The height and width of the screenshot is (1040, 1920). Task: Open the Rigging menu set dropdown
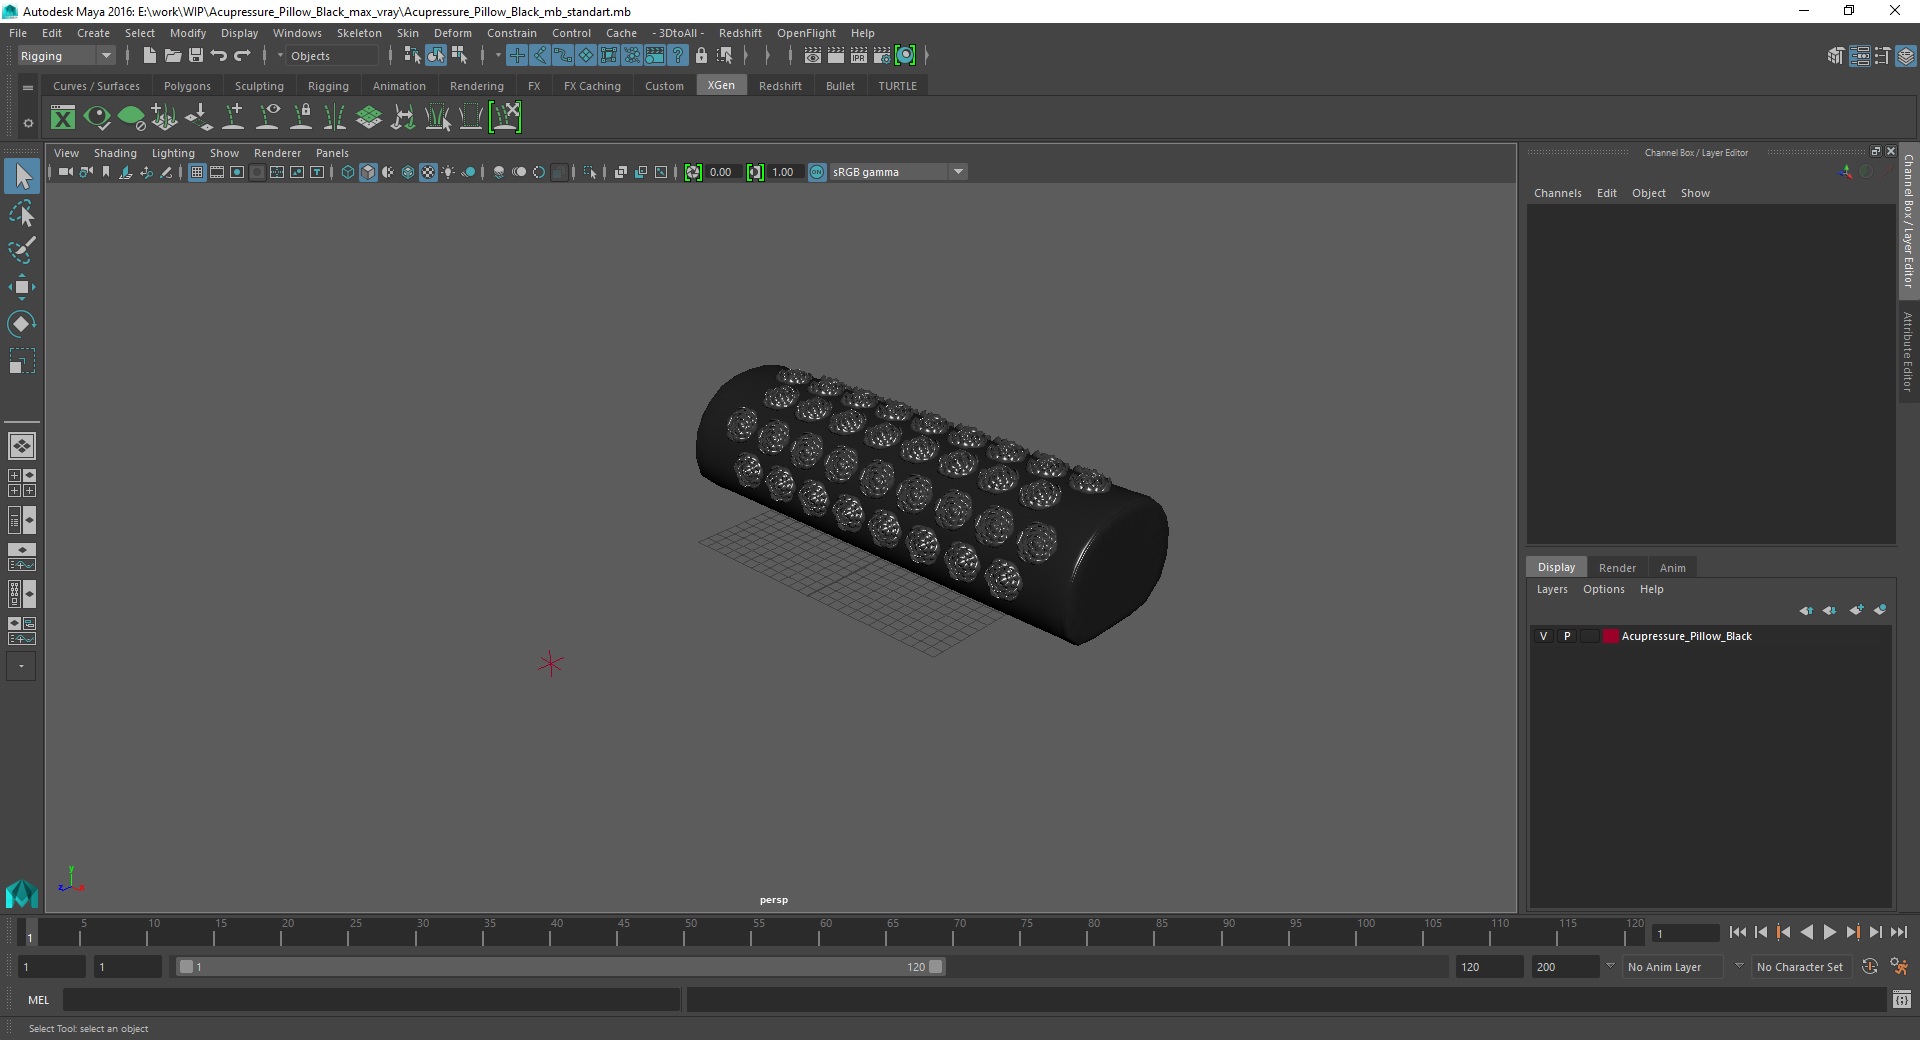coord(66,56)
